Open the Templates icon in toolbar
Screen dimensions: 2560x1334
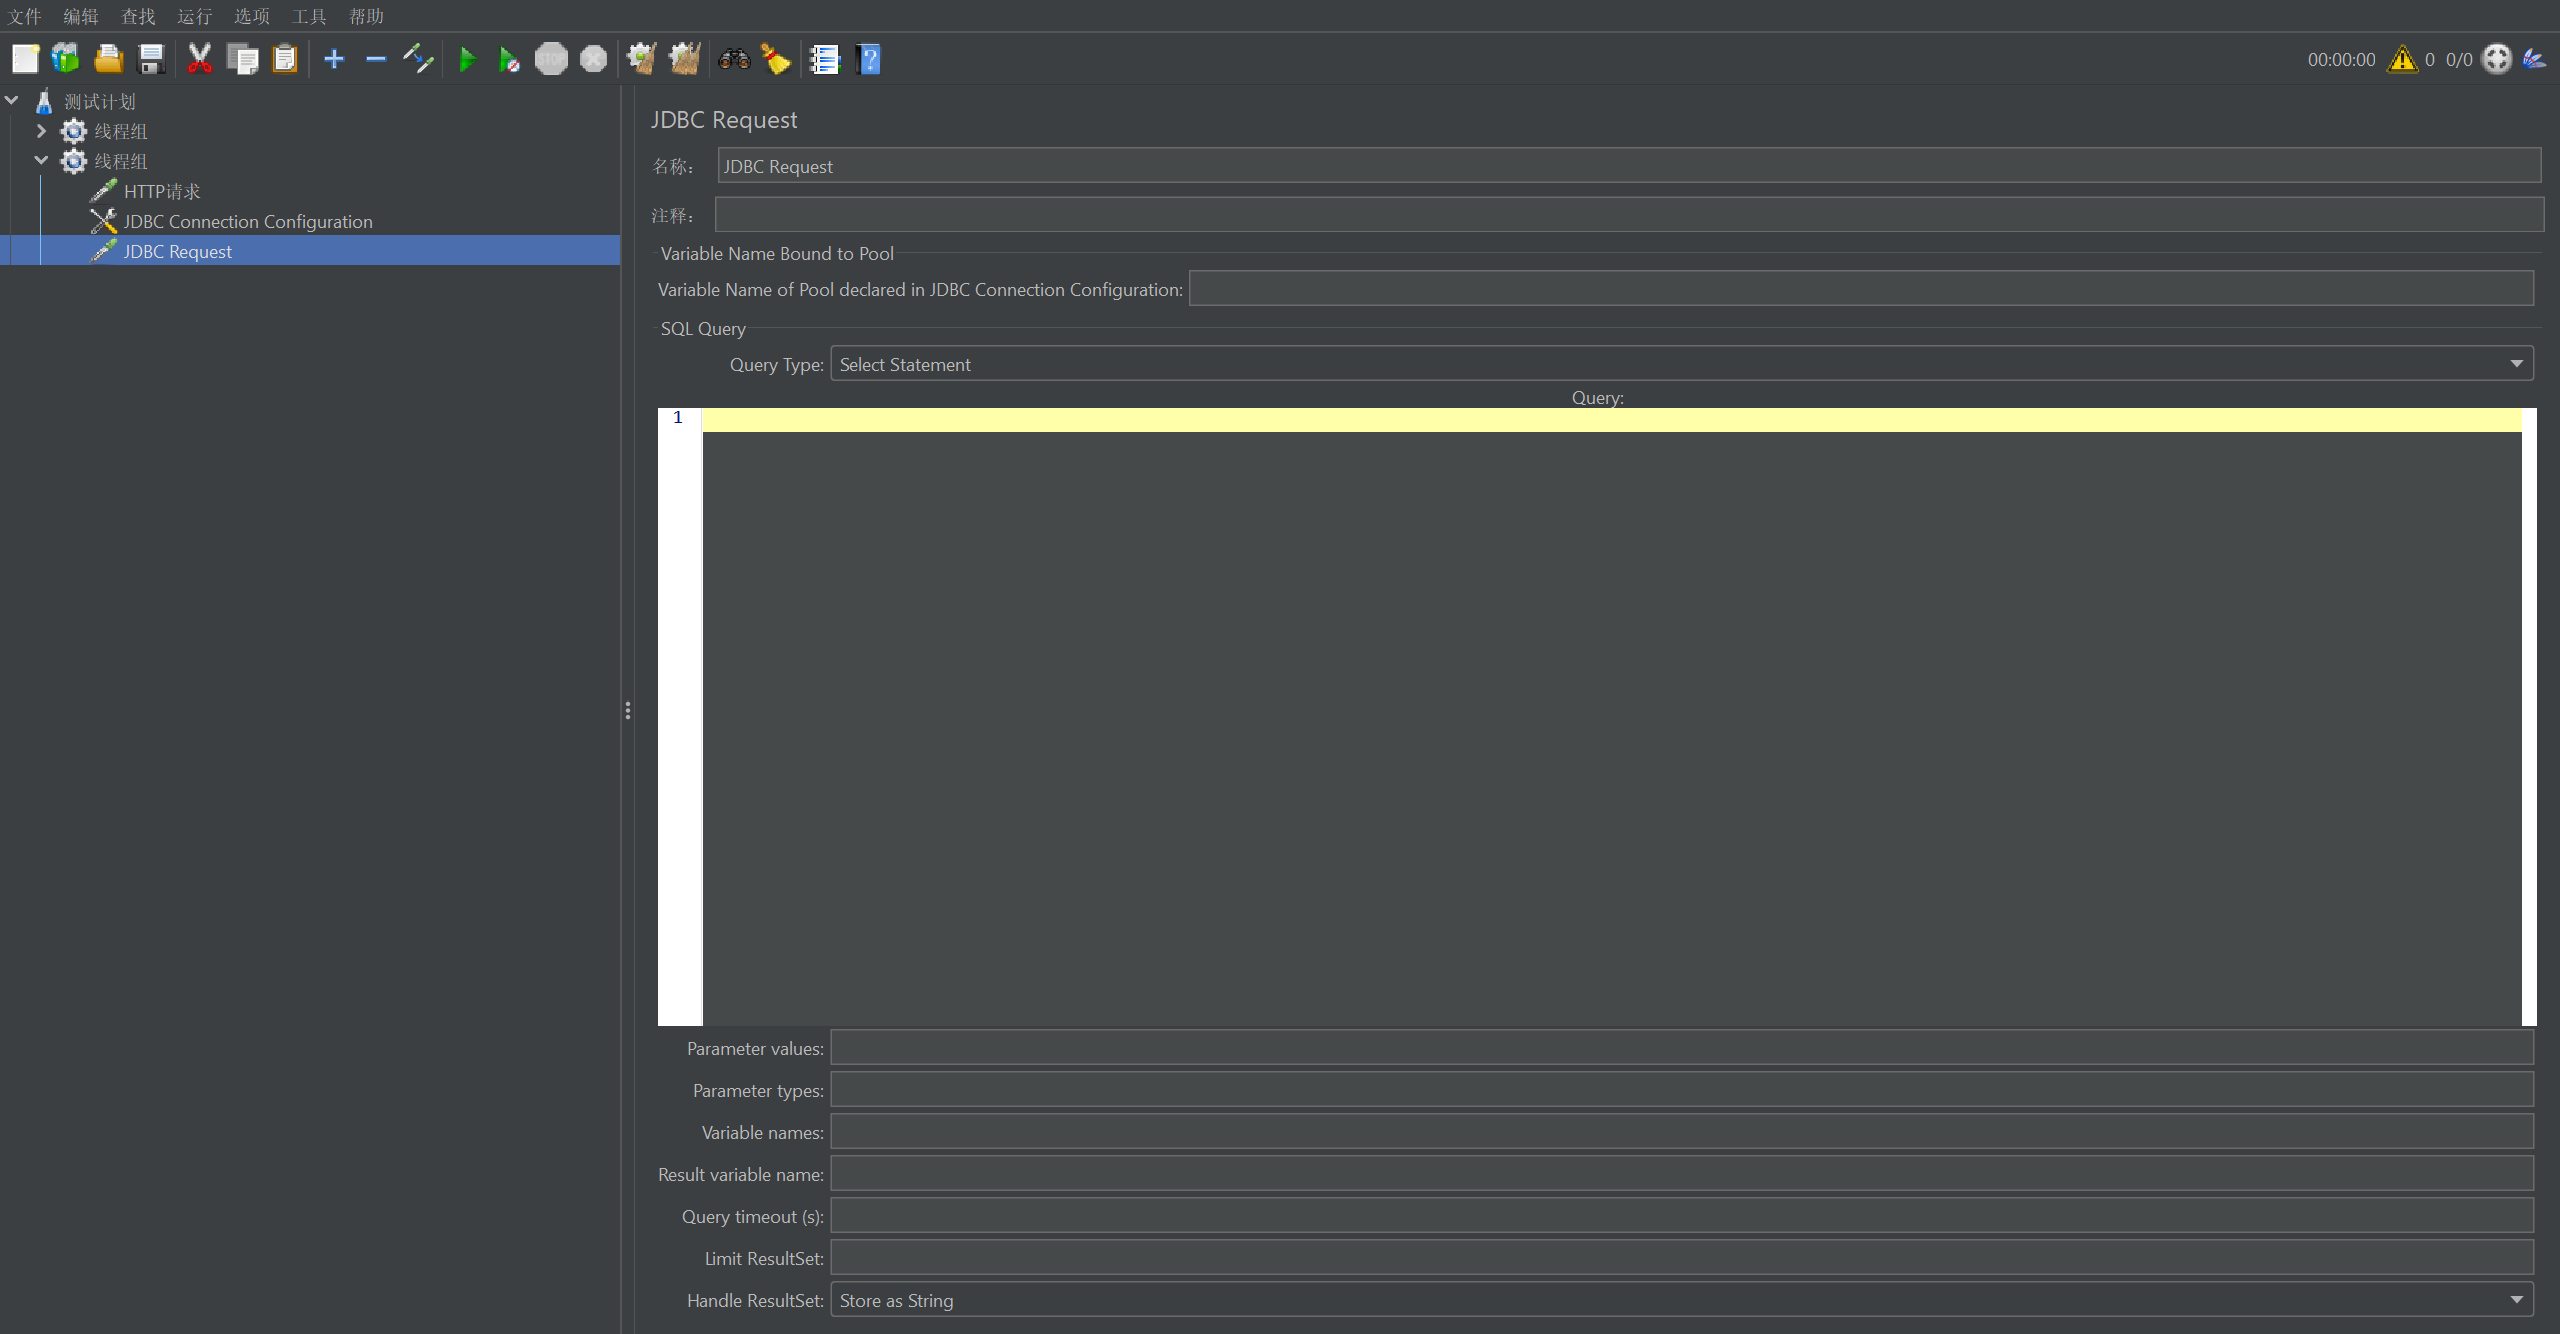click(66, 59)
